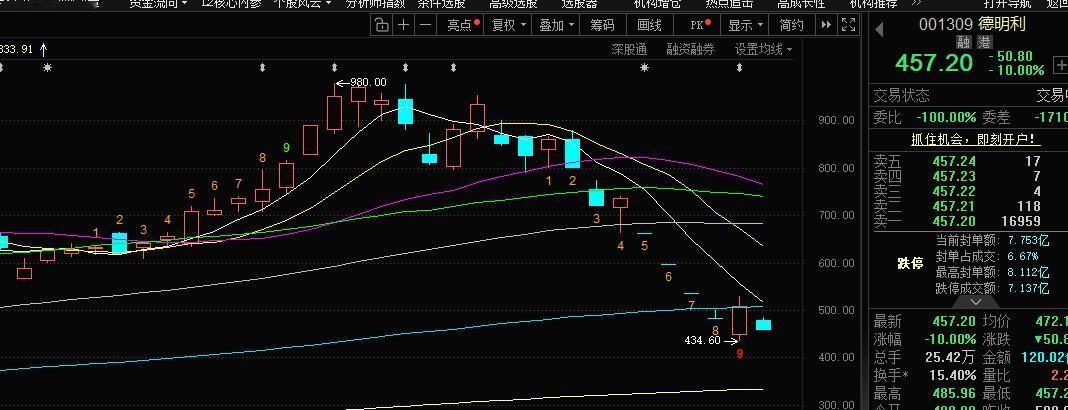Toggle 深股通 overlay
Screen dimensions: 1068x410
[x=629, y=49]
